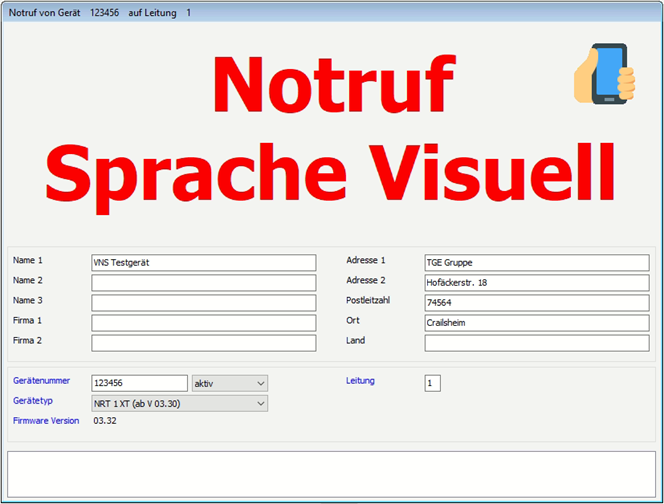Open the 'aktiv' status dropdown

point(230,383)
